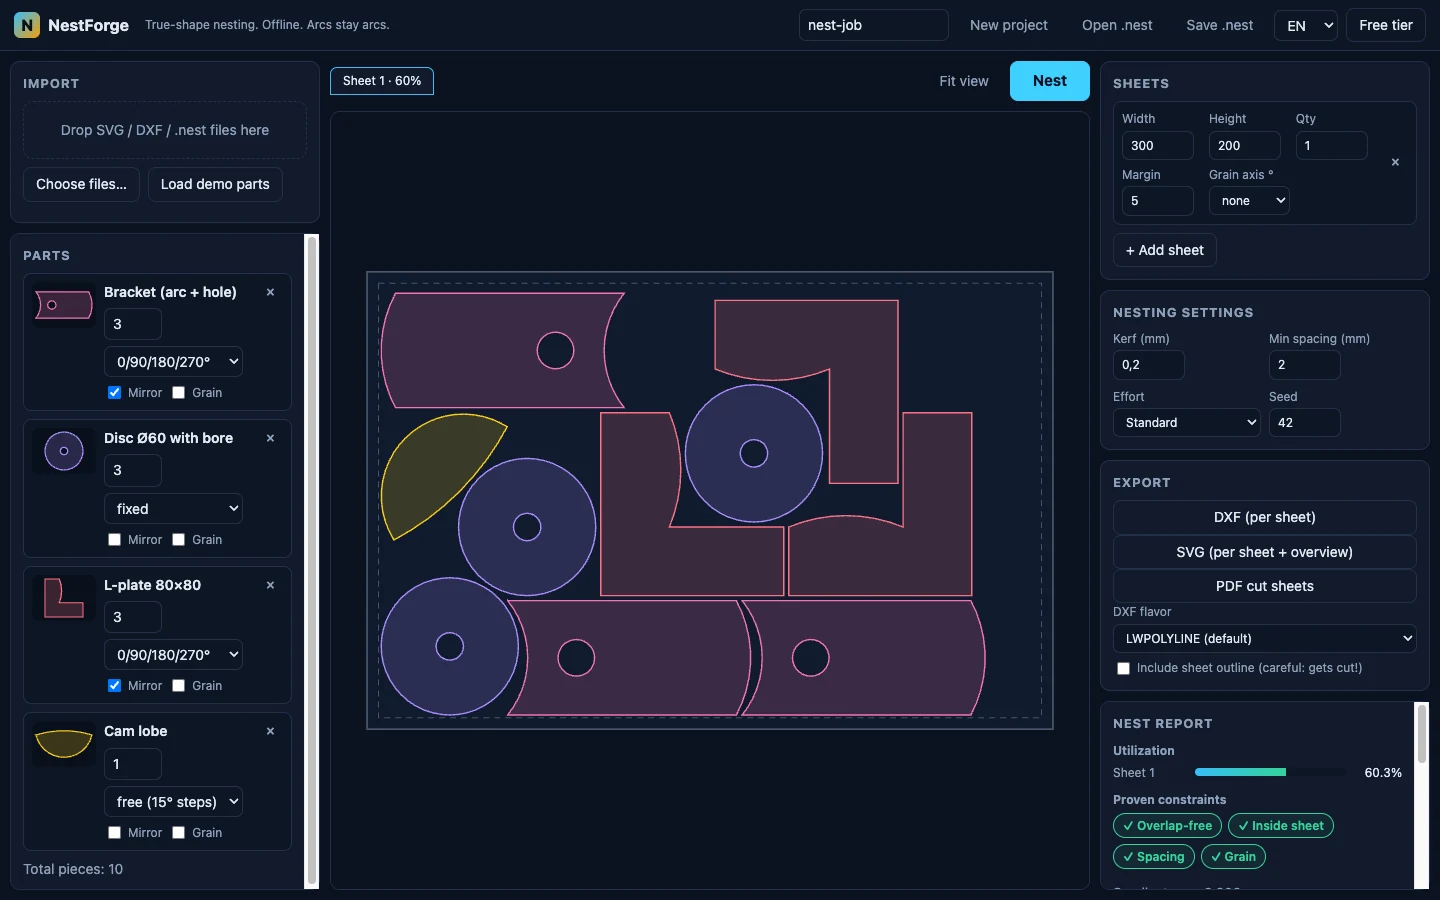Click the Seed field showing 42
Screen dimensions: 1440x900
1304,423
